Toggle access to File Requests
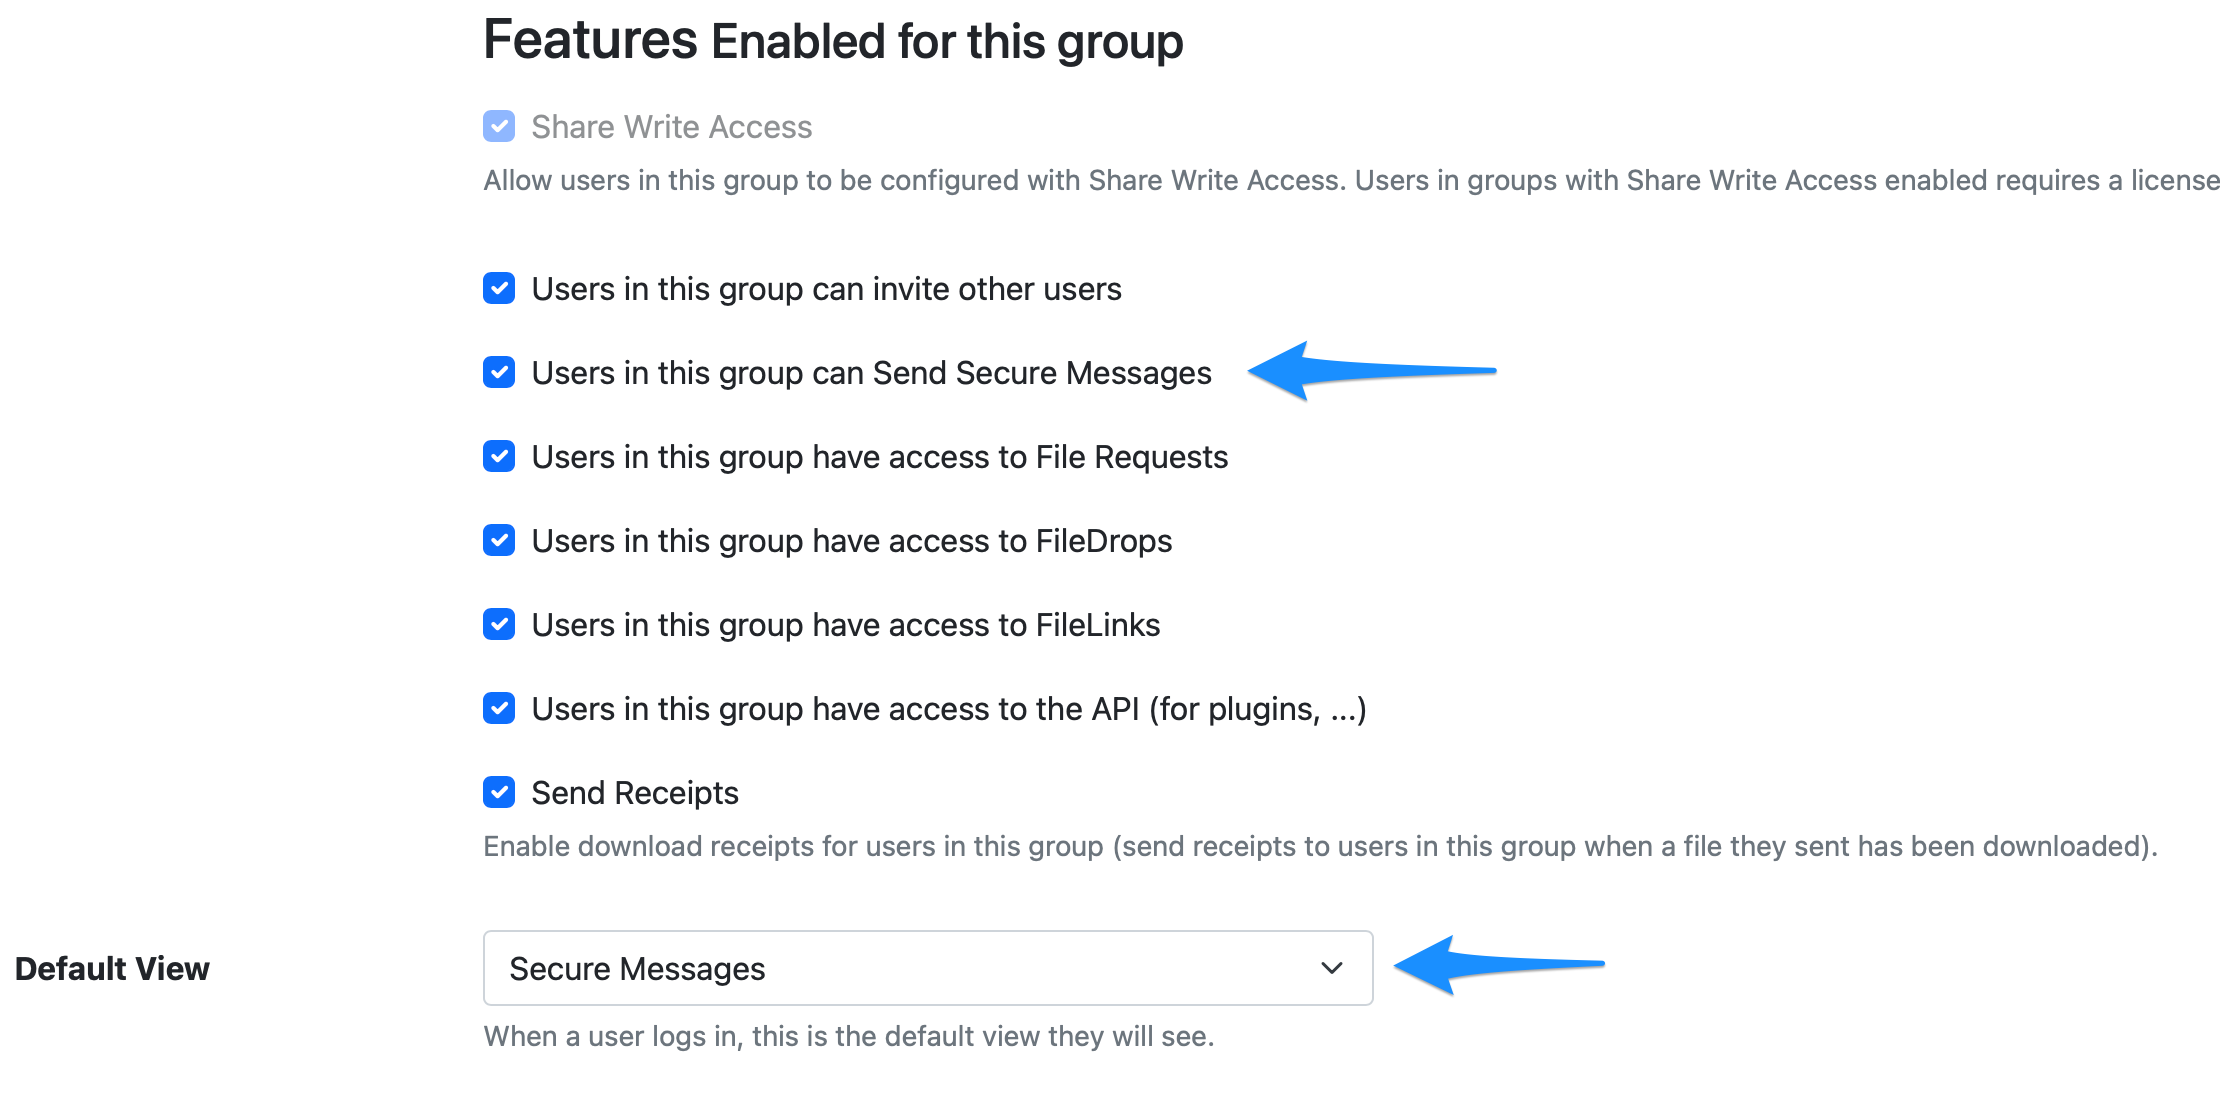This screenshot has width=2220, height=1102. [x=498, y=456]
